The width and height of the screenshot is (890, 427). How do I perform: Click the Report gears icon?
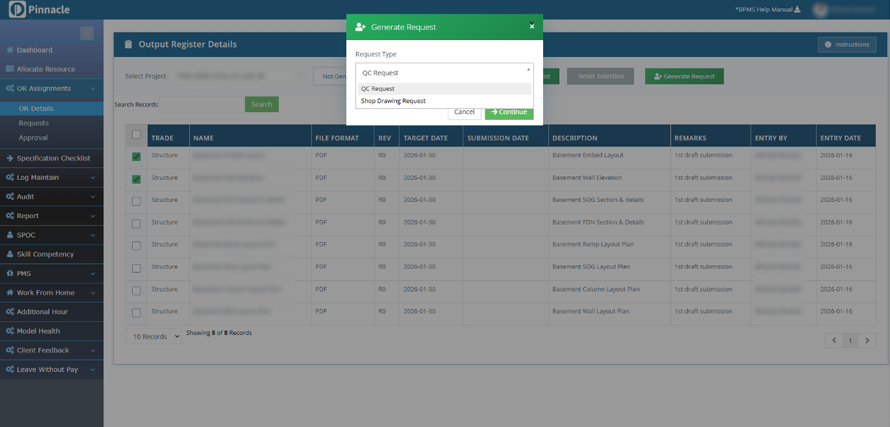[x=10, y=216]
